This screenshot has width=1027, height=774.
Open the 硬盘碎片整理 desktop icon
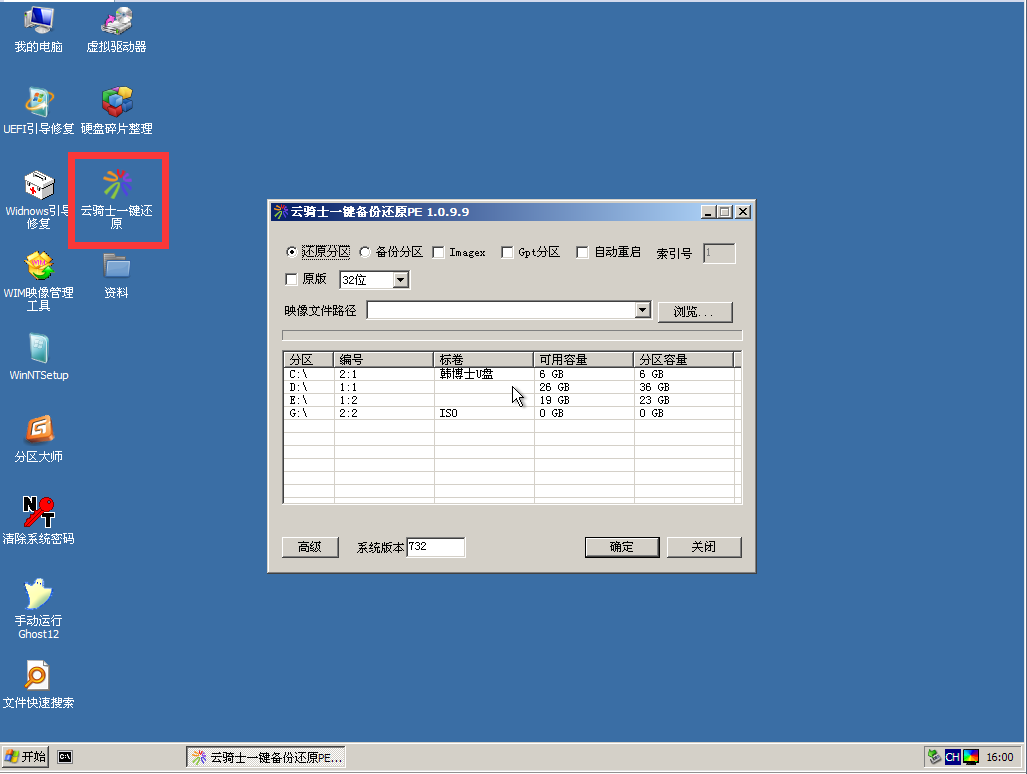(x=116, y=103)
